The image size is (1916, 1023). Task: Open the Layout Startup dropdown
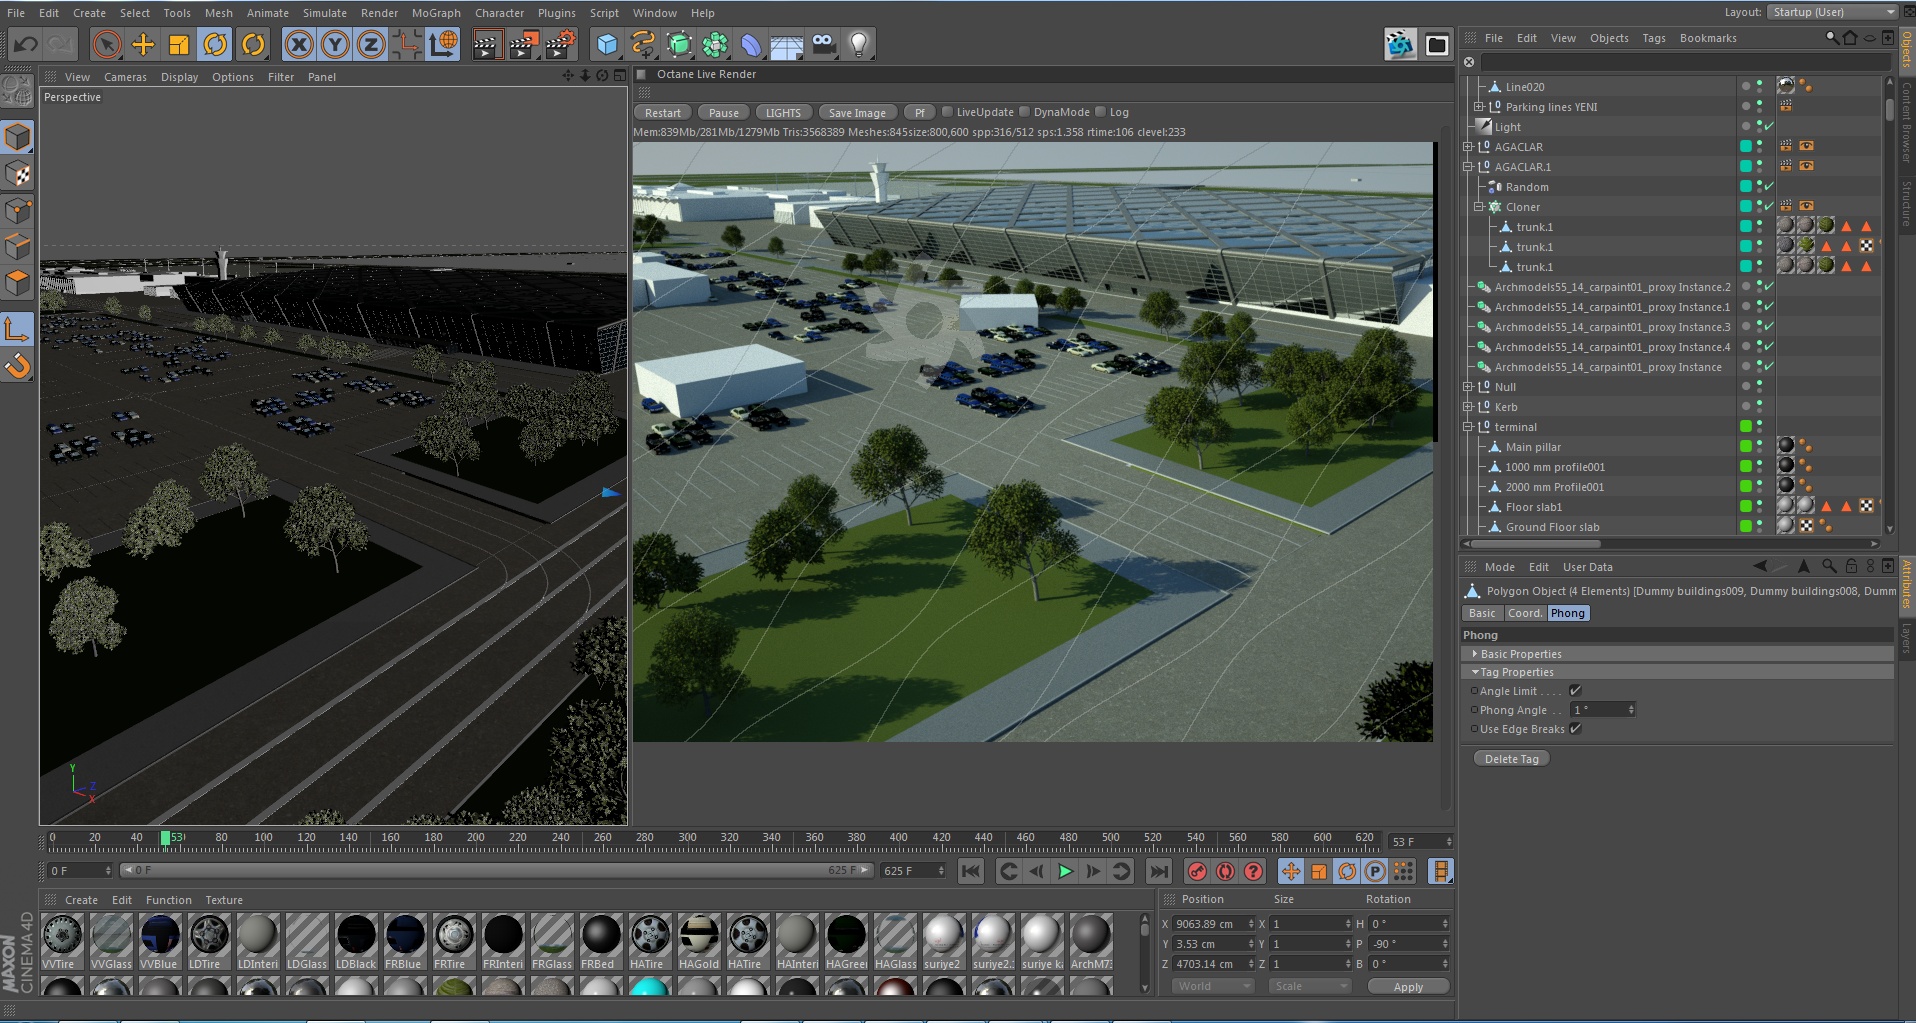click(1832, 12)
